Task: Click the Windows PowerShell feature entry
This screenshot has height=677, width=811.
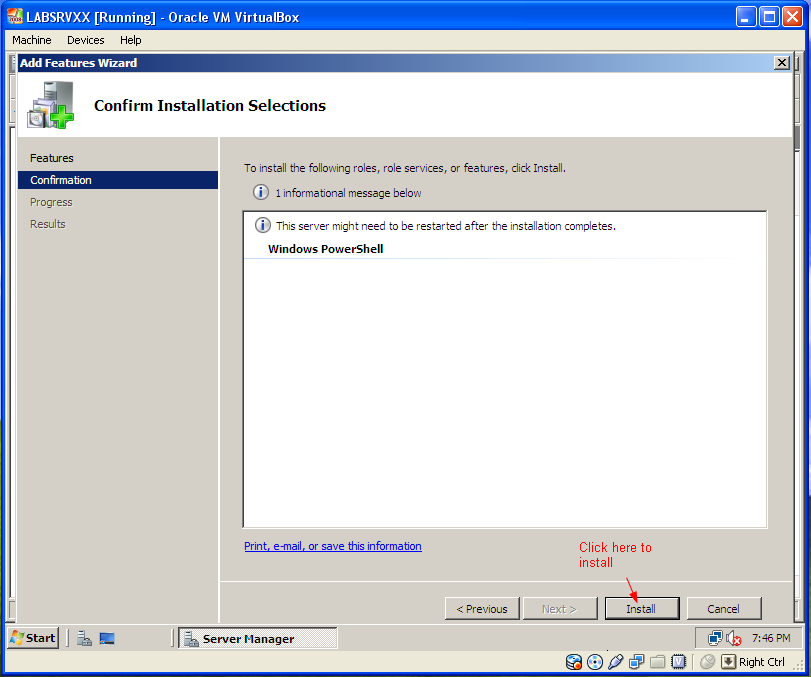Action: [x=325, y=249]
